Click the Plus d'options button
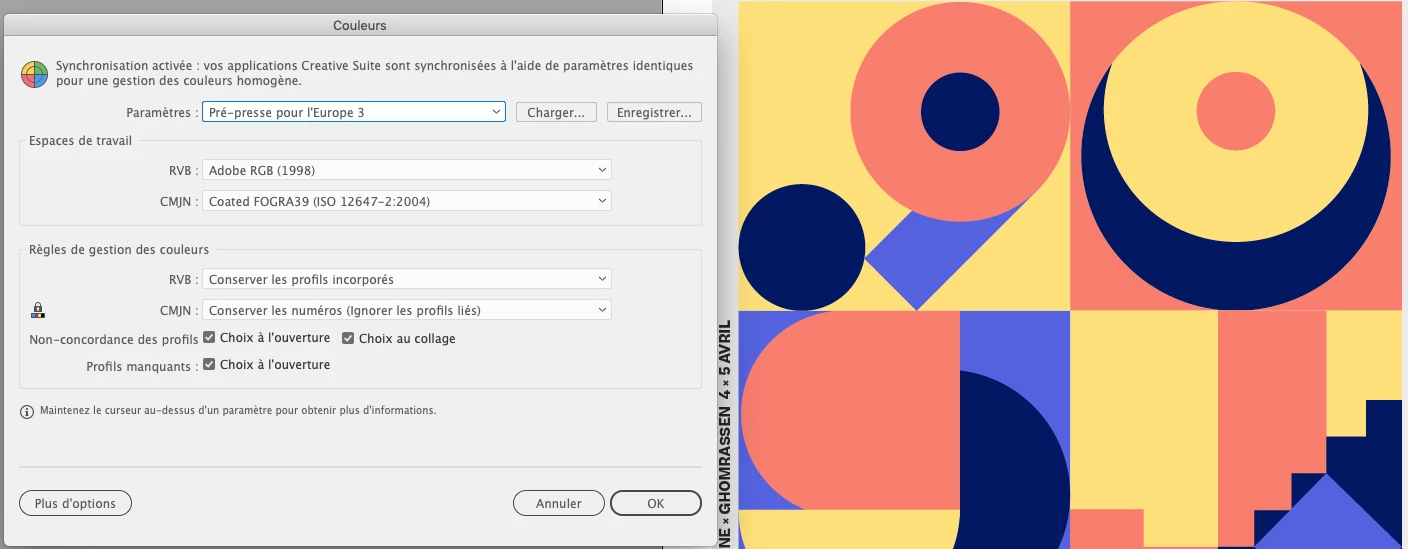Viewport: 1408px width, 549px height. point(75,503)
